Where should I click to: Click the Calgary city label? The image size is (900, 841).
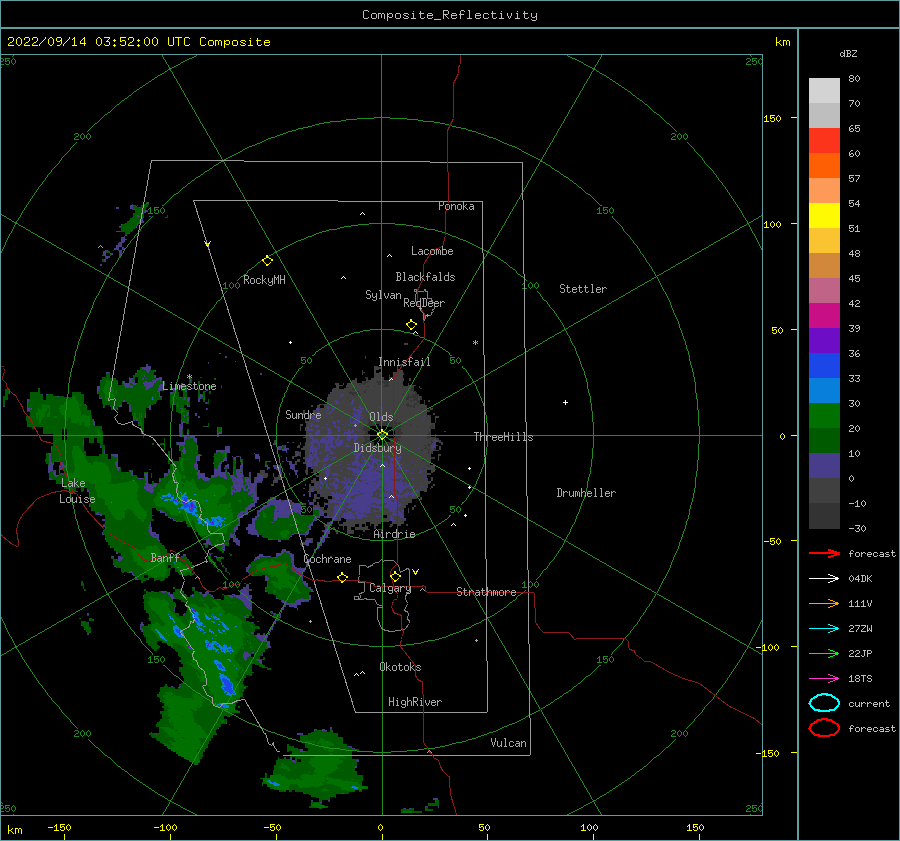[x=390, y=588]
